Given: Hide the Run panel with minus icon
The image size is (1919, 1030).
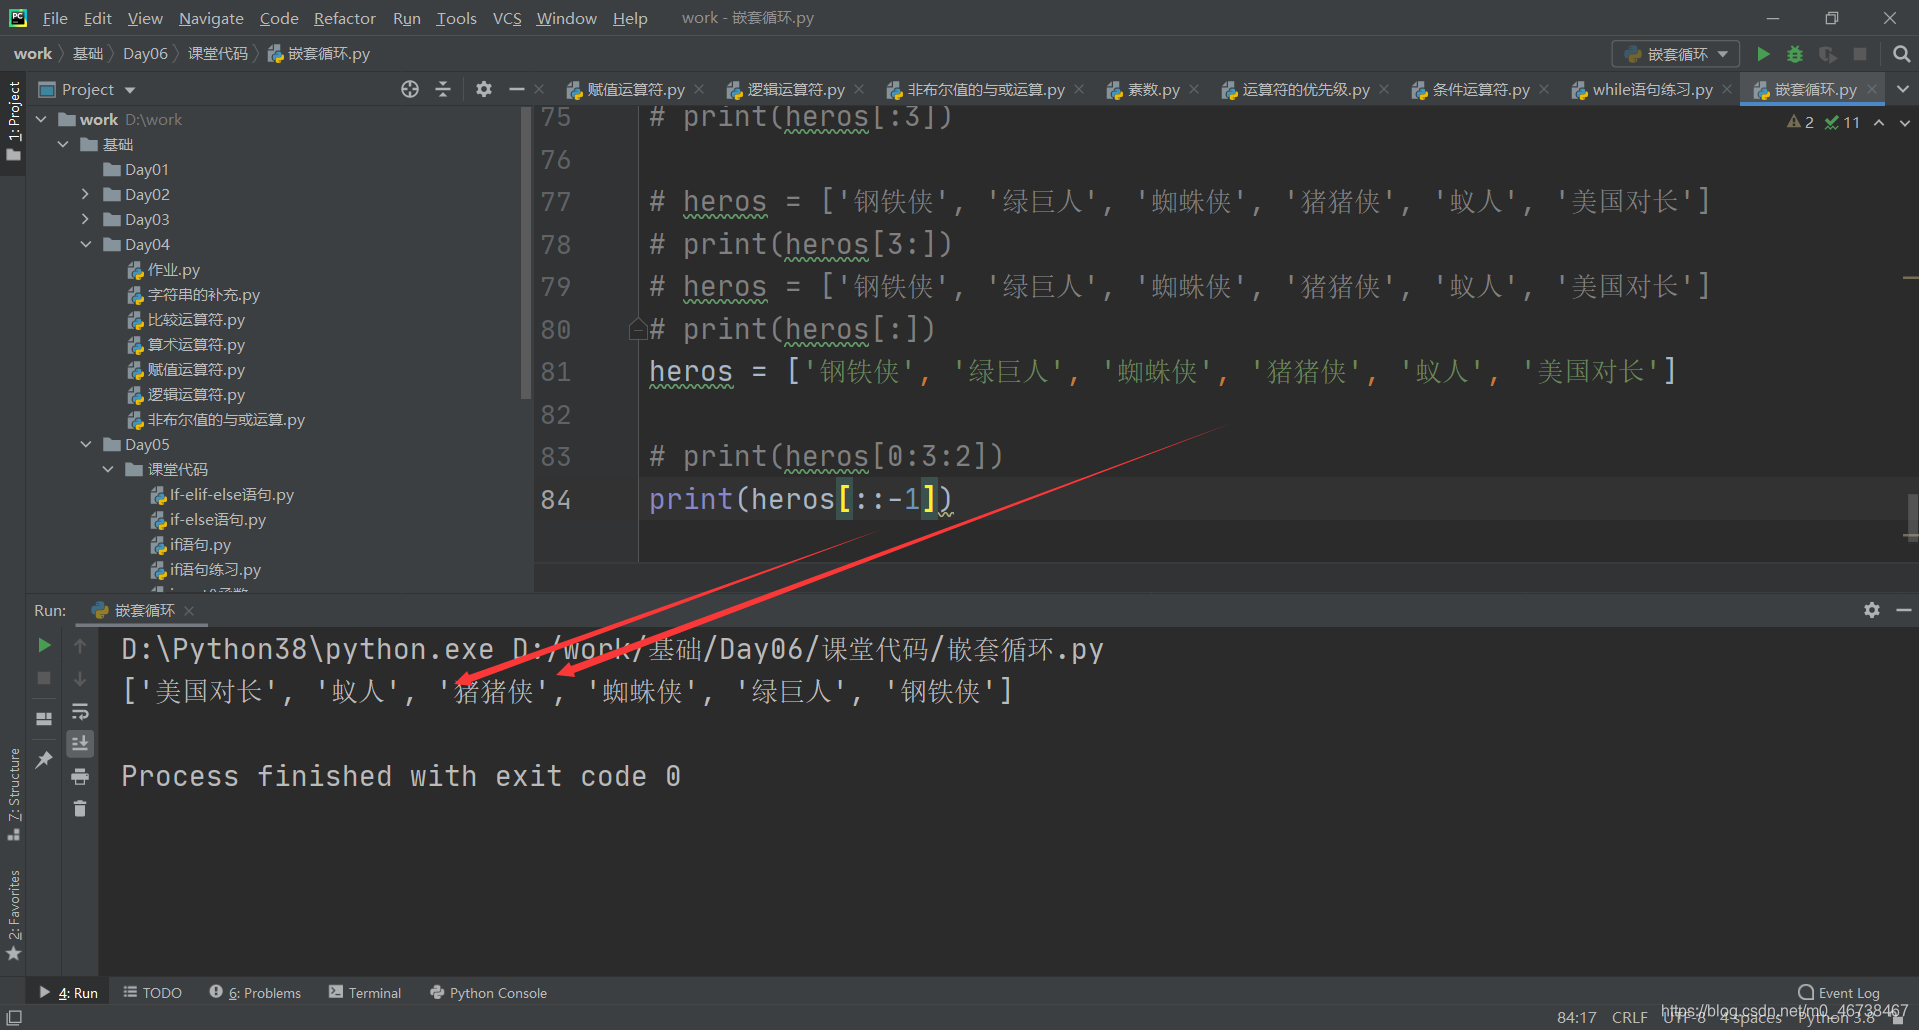Looking at the screenshot, I should pos(1904,610).
